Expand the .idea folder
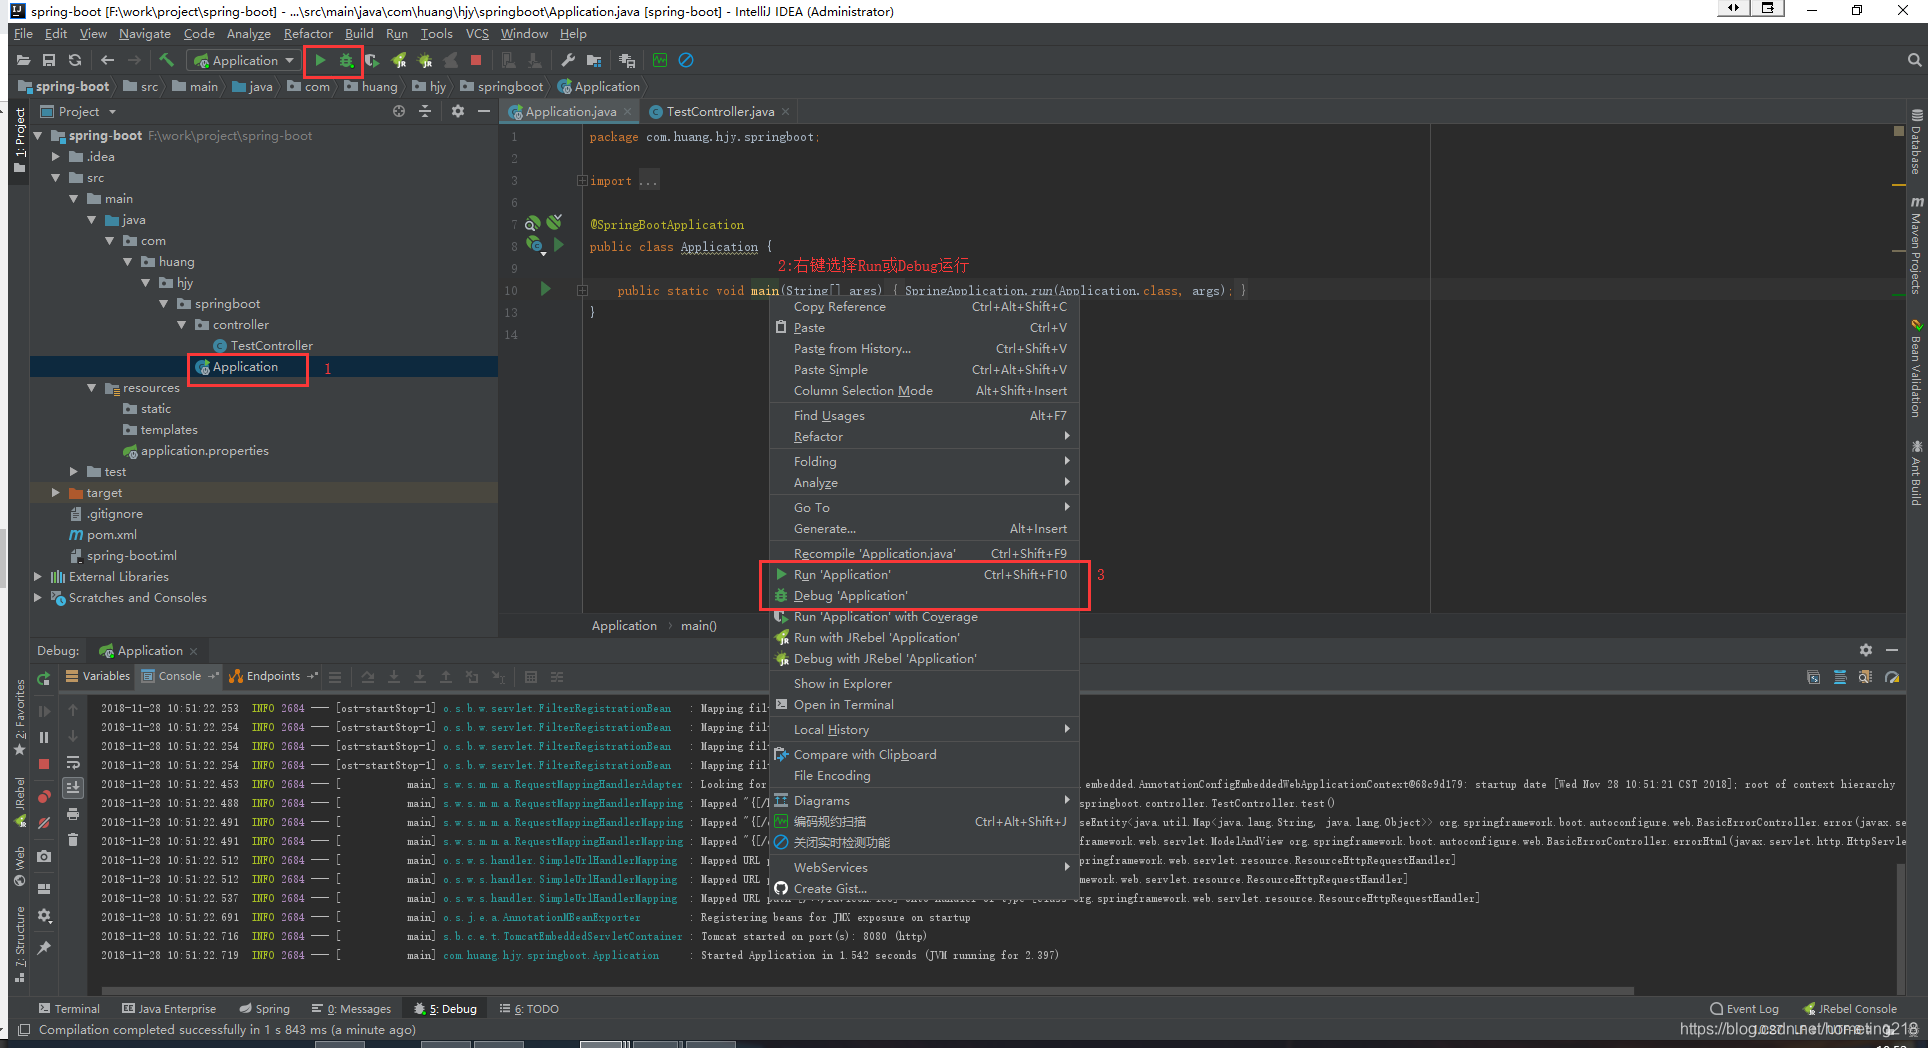The image size is (1928, 1048). tap(57, 157)
